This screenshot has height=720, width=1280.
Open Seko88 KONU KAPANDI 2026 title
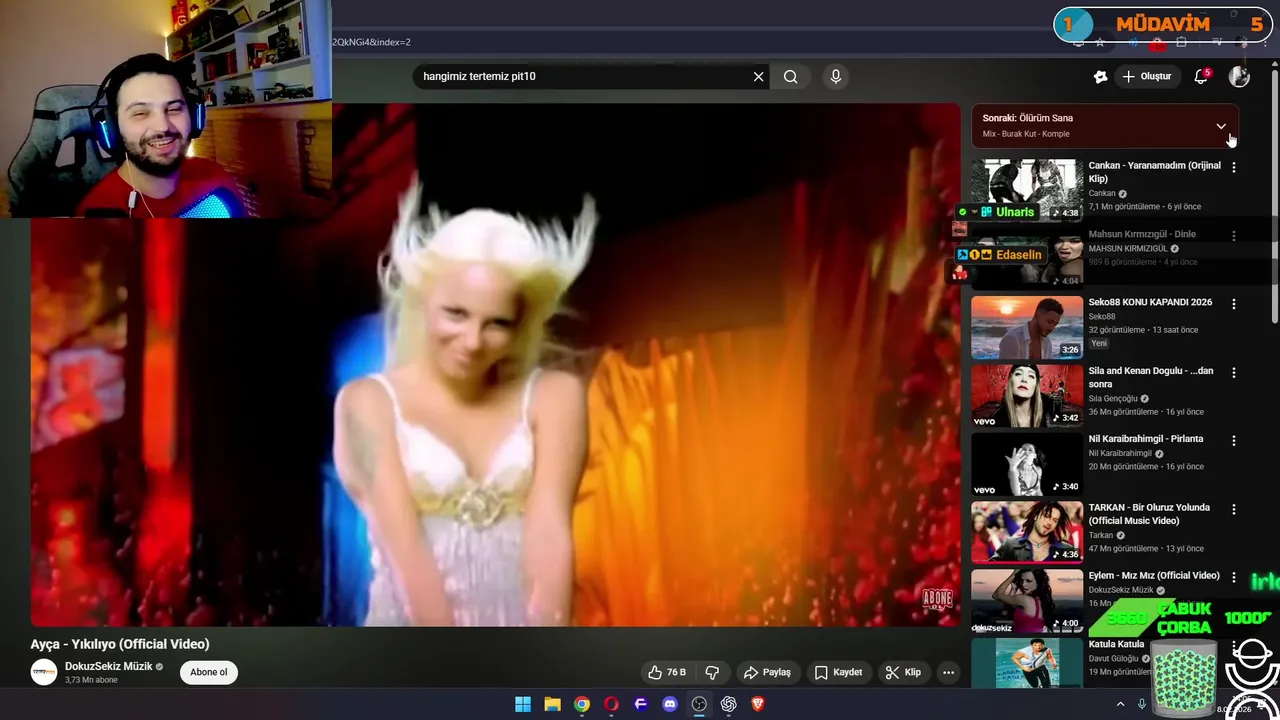(1150, 302)
